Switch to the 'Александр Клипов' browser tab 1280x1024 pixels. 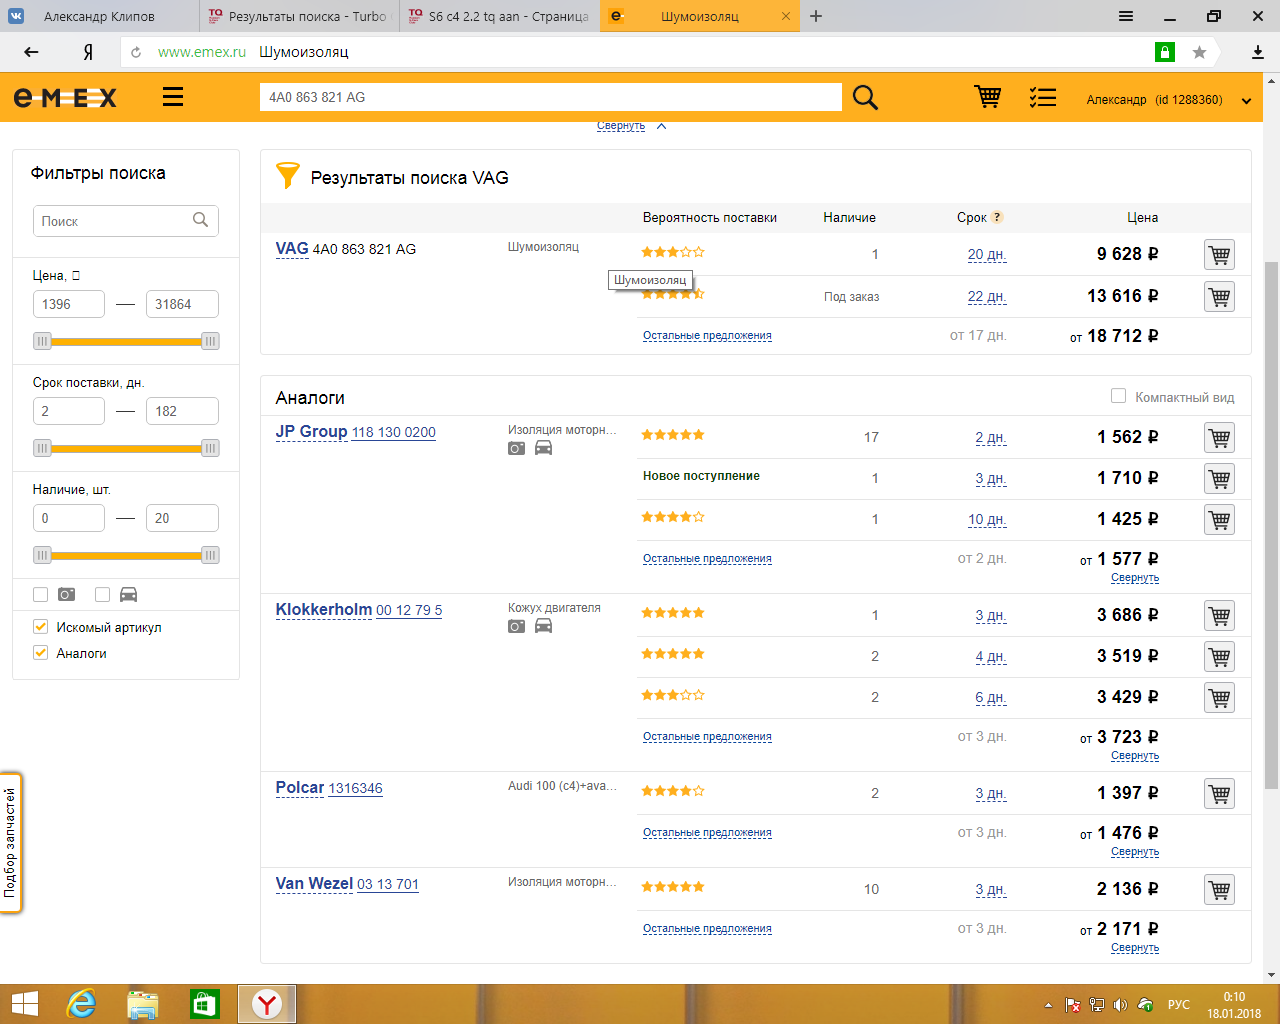pos(99,16)
